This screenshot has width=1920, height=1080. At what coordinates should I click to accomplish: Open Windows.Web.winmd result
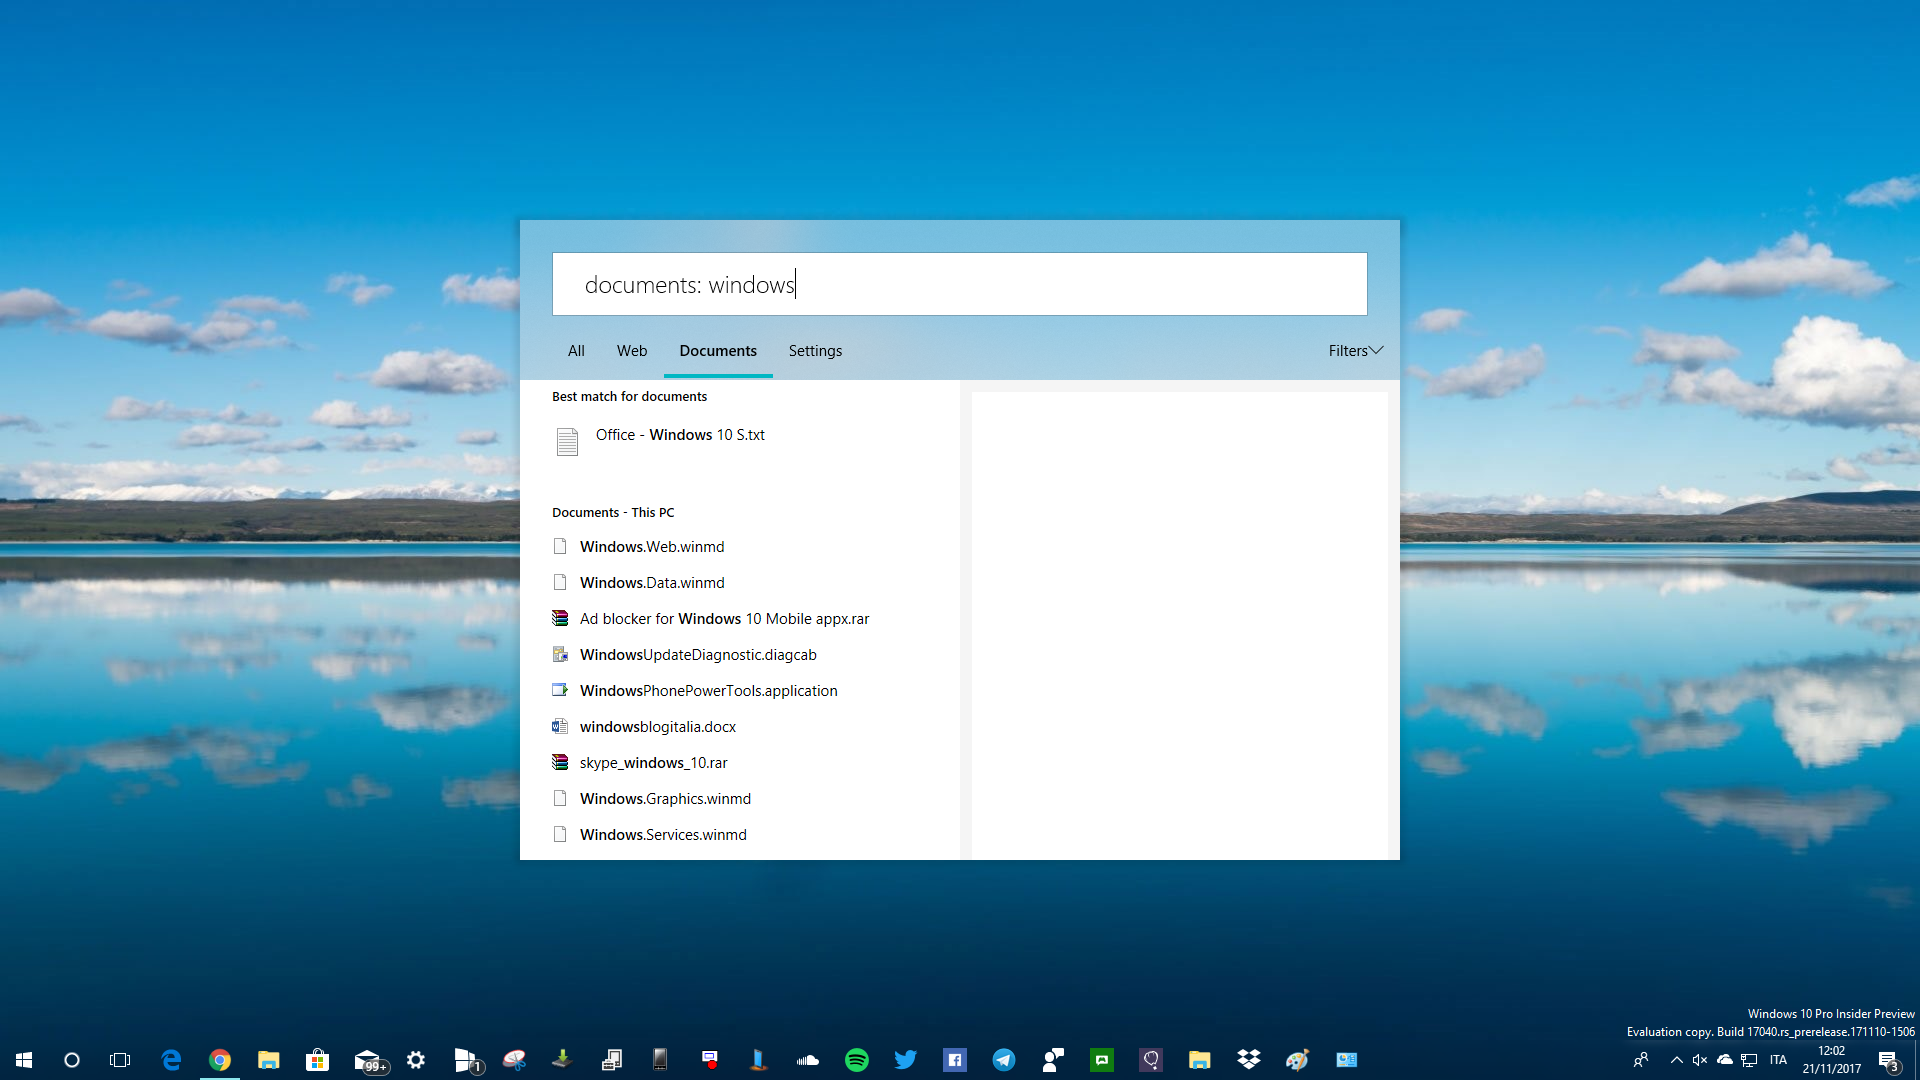(x=740, y=547)
